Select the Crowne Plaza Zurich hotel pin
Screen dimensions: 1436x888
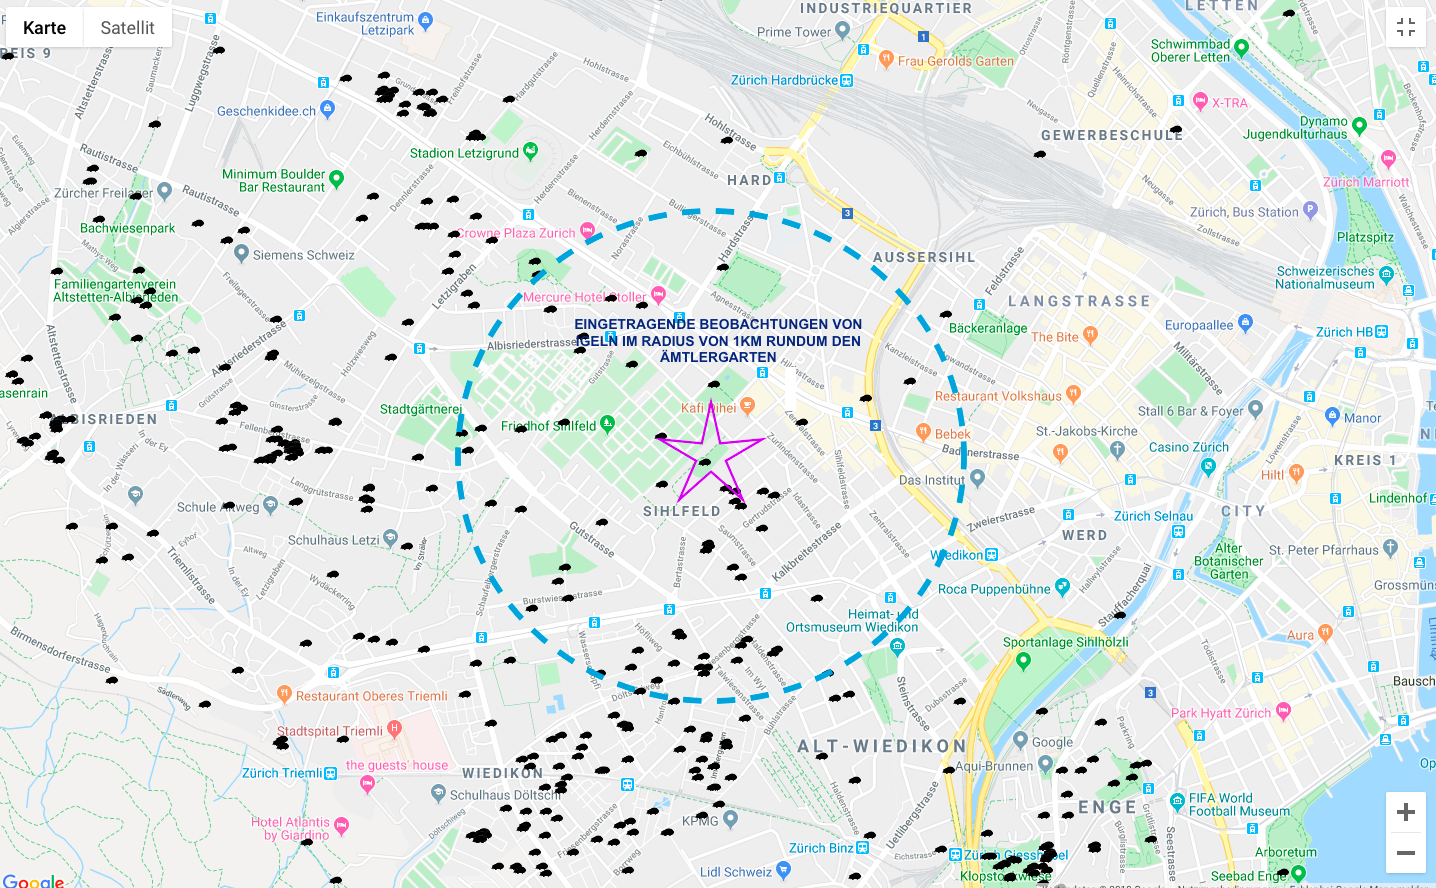pos(588,231)
